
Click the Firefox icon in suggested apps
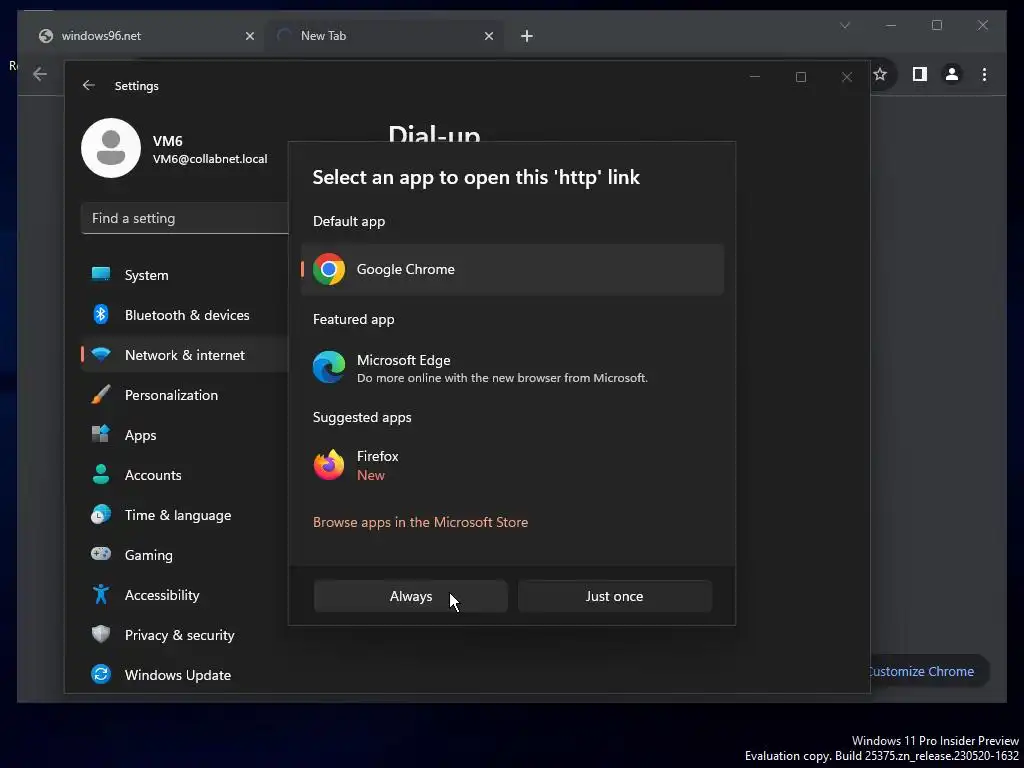pos(329,465)
